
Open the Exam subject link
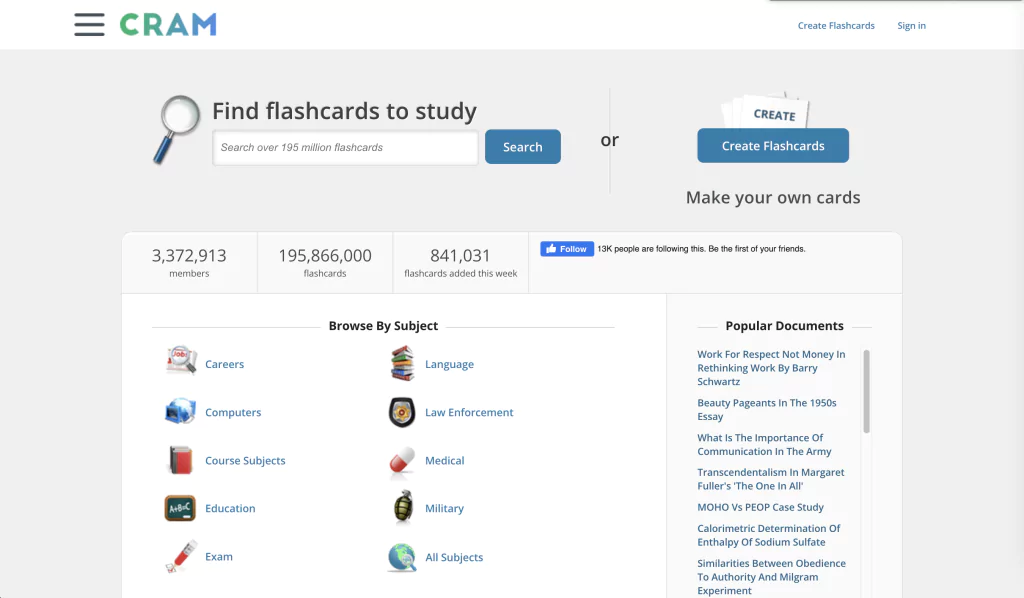coord(219,557)
